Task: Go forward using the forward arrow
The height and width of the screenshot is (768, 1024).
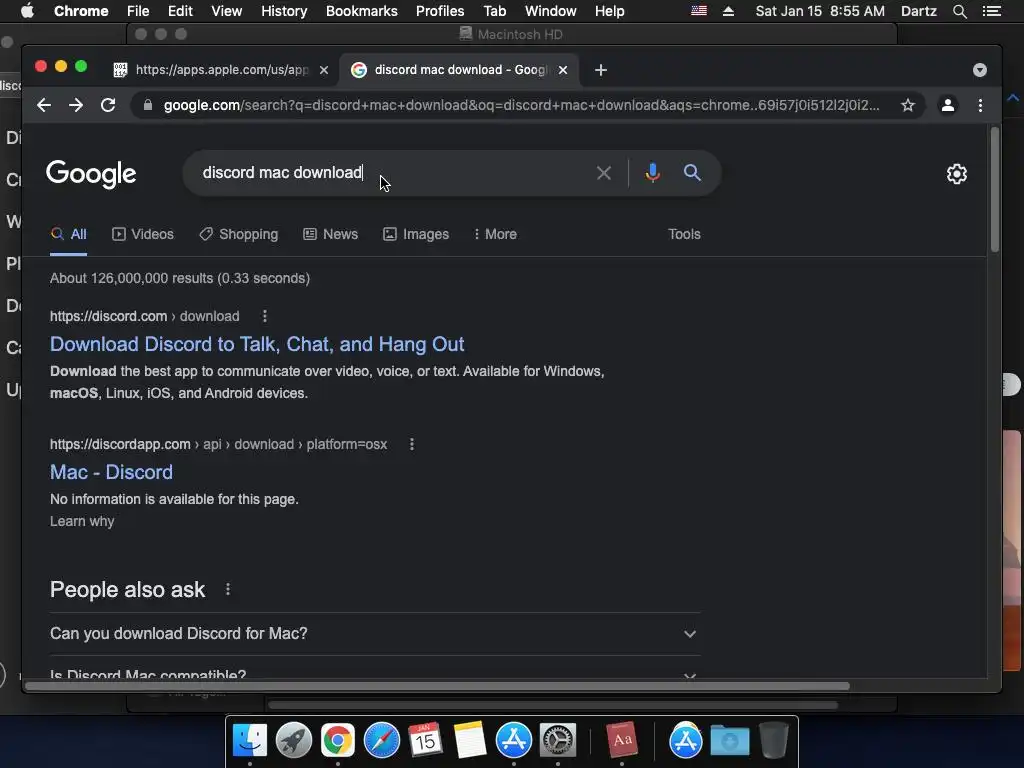Action: coord(76,105)
